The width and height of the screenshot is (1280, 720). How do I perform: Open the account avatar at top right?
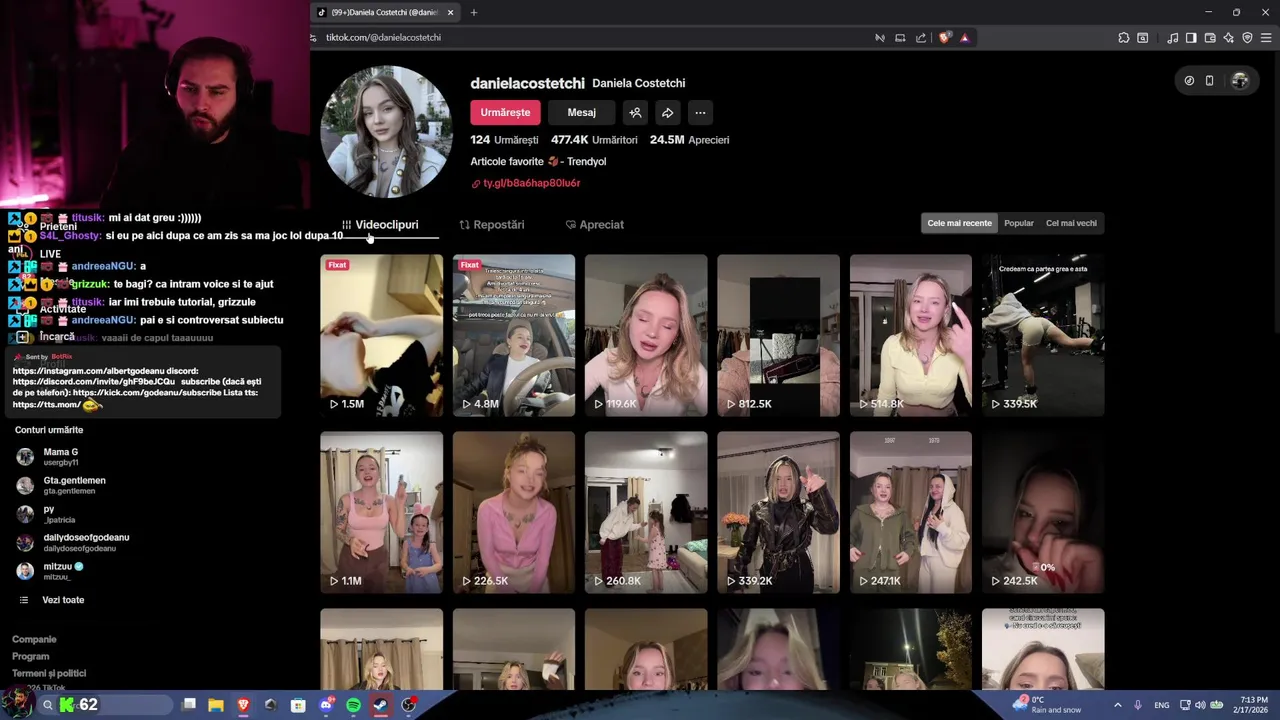point(1240,81)
